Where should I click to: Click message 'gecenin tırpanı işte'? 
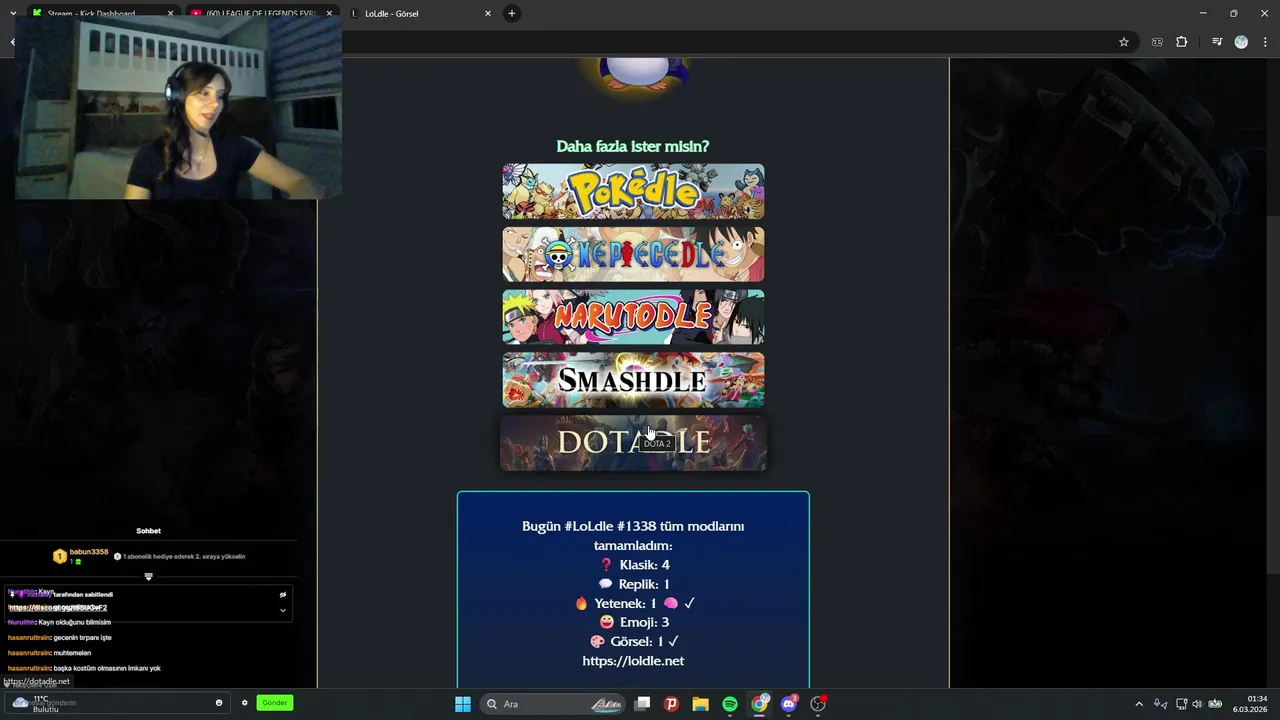pyautogui.click(x=83, y=638)
